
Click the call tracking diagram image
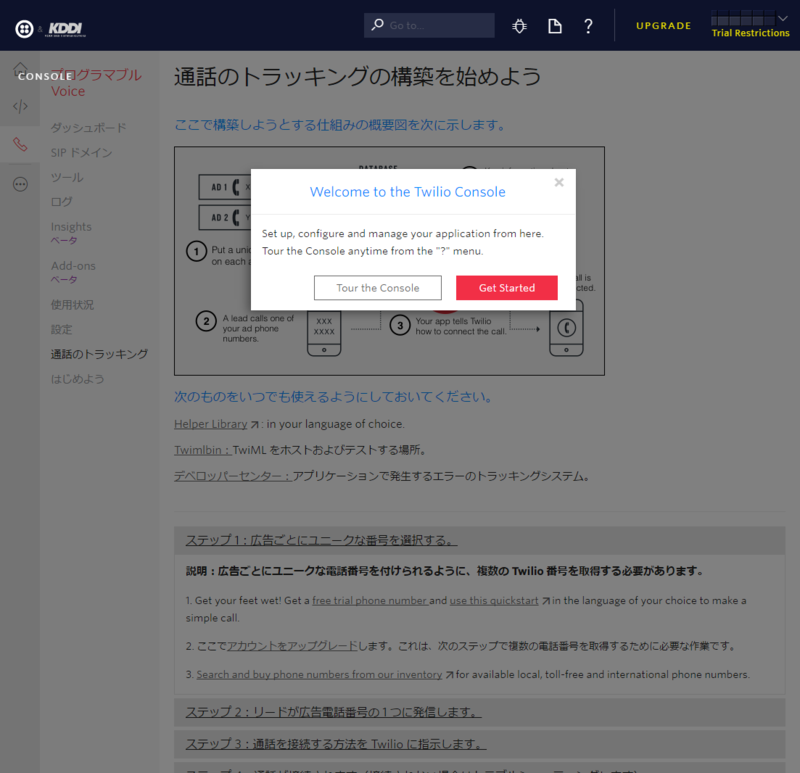pyautogui.click(x=389, y=261)
